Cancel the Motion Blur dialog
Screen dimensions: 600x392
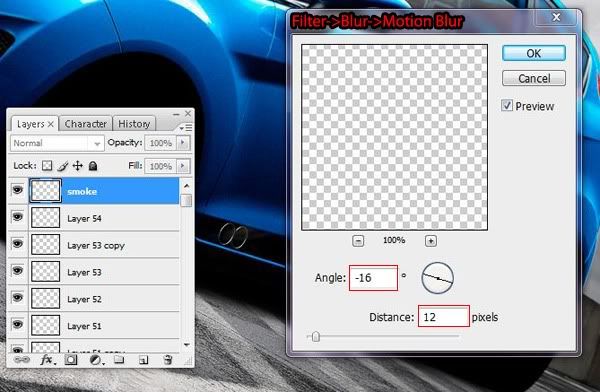534,78
